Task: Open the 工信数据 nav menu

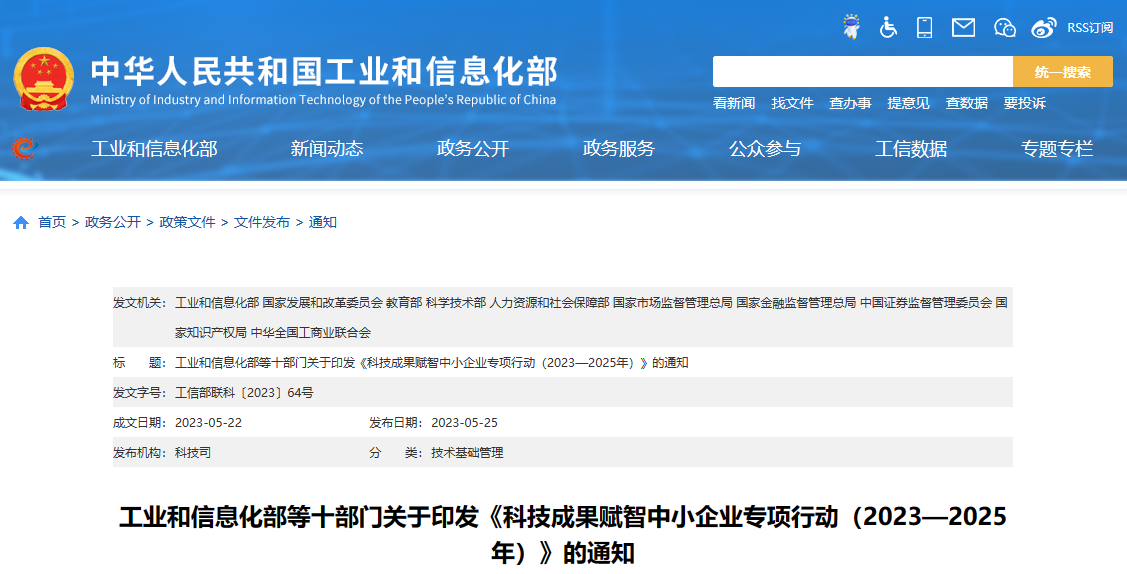Action: tap(911, 149)
